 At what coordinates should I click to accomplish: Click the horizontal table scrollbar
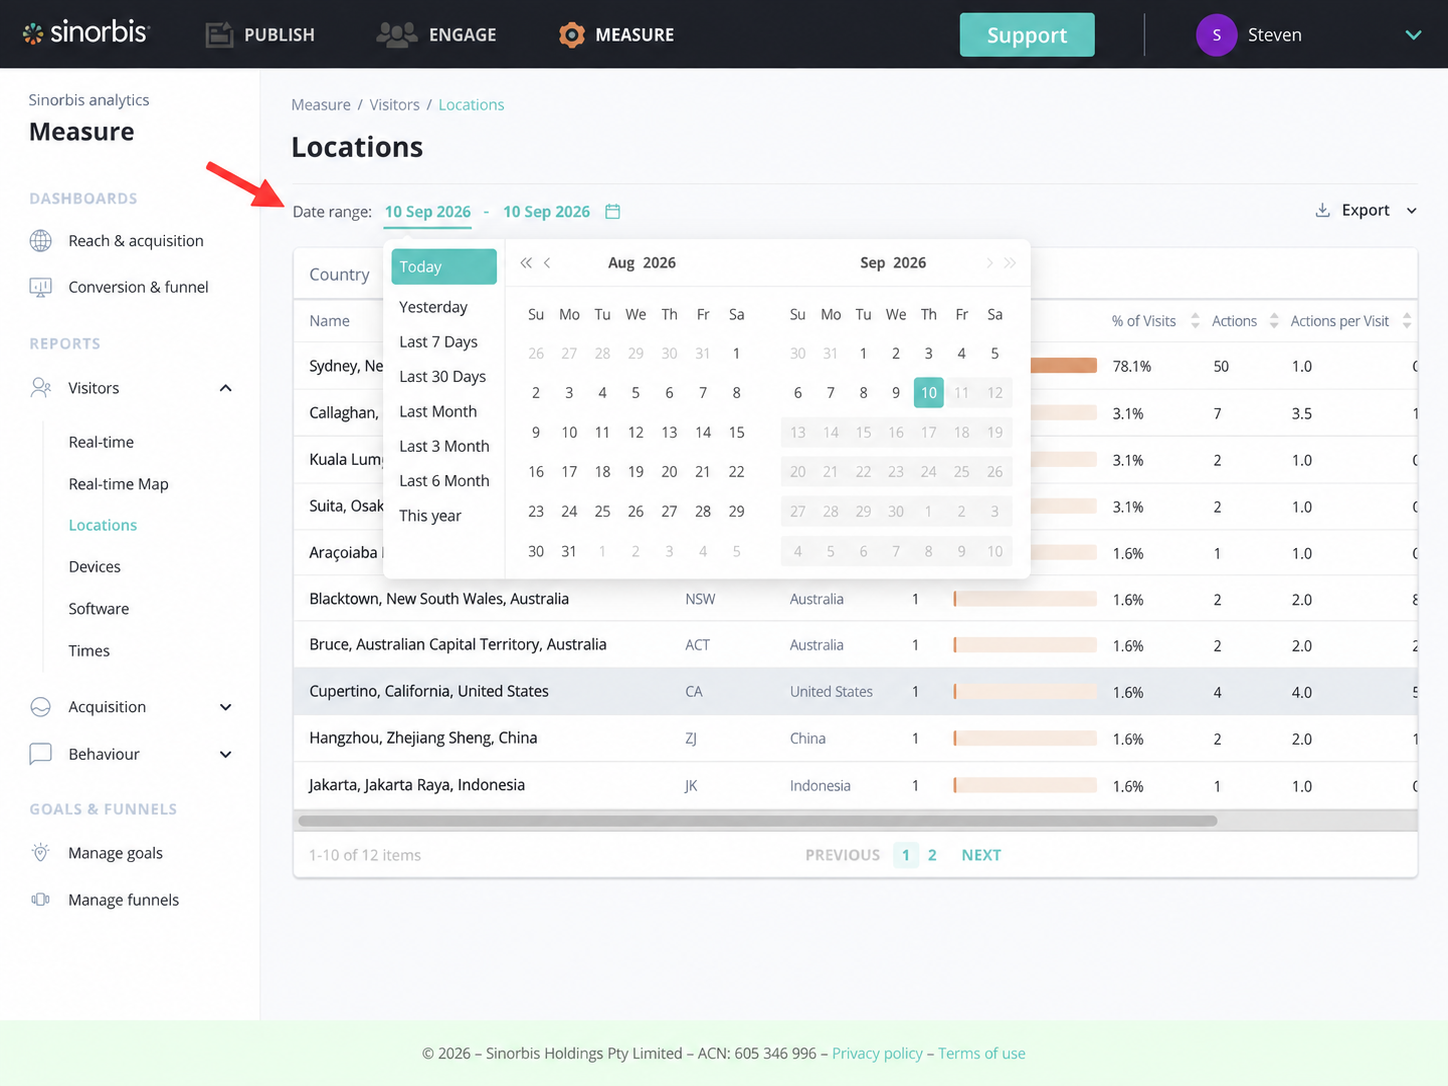pos(757,821)
